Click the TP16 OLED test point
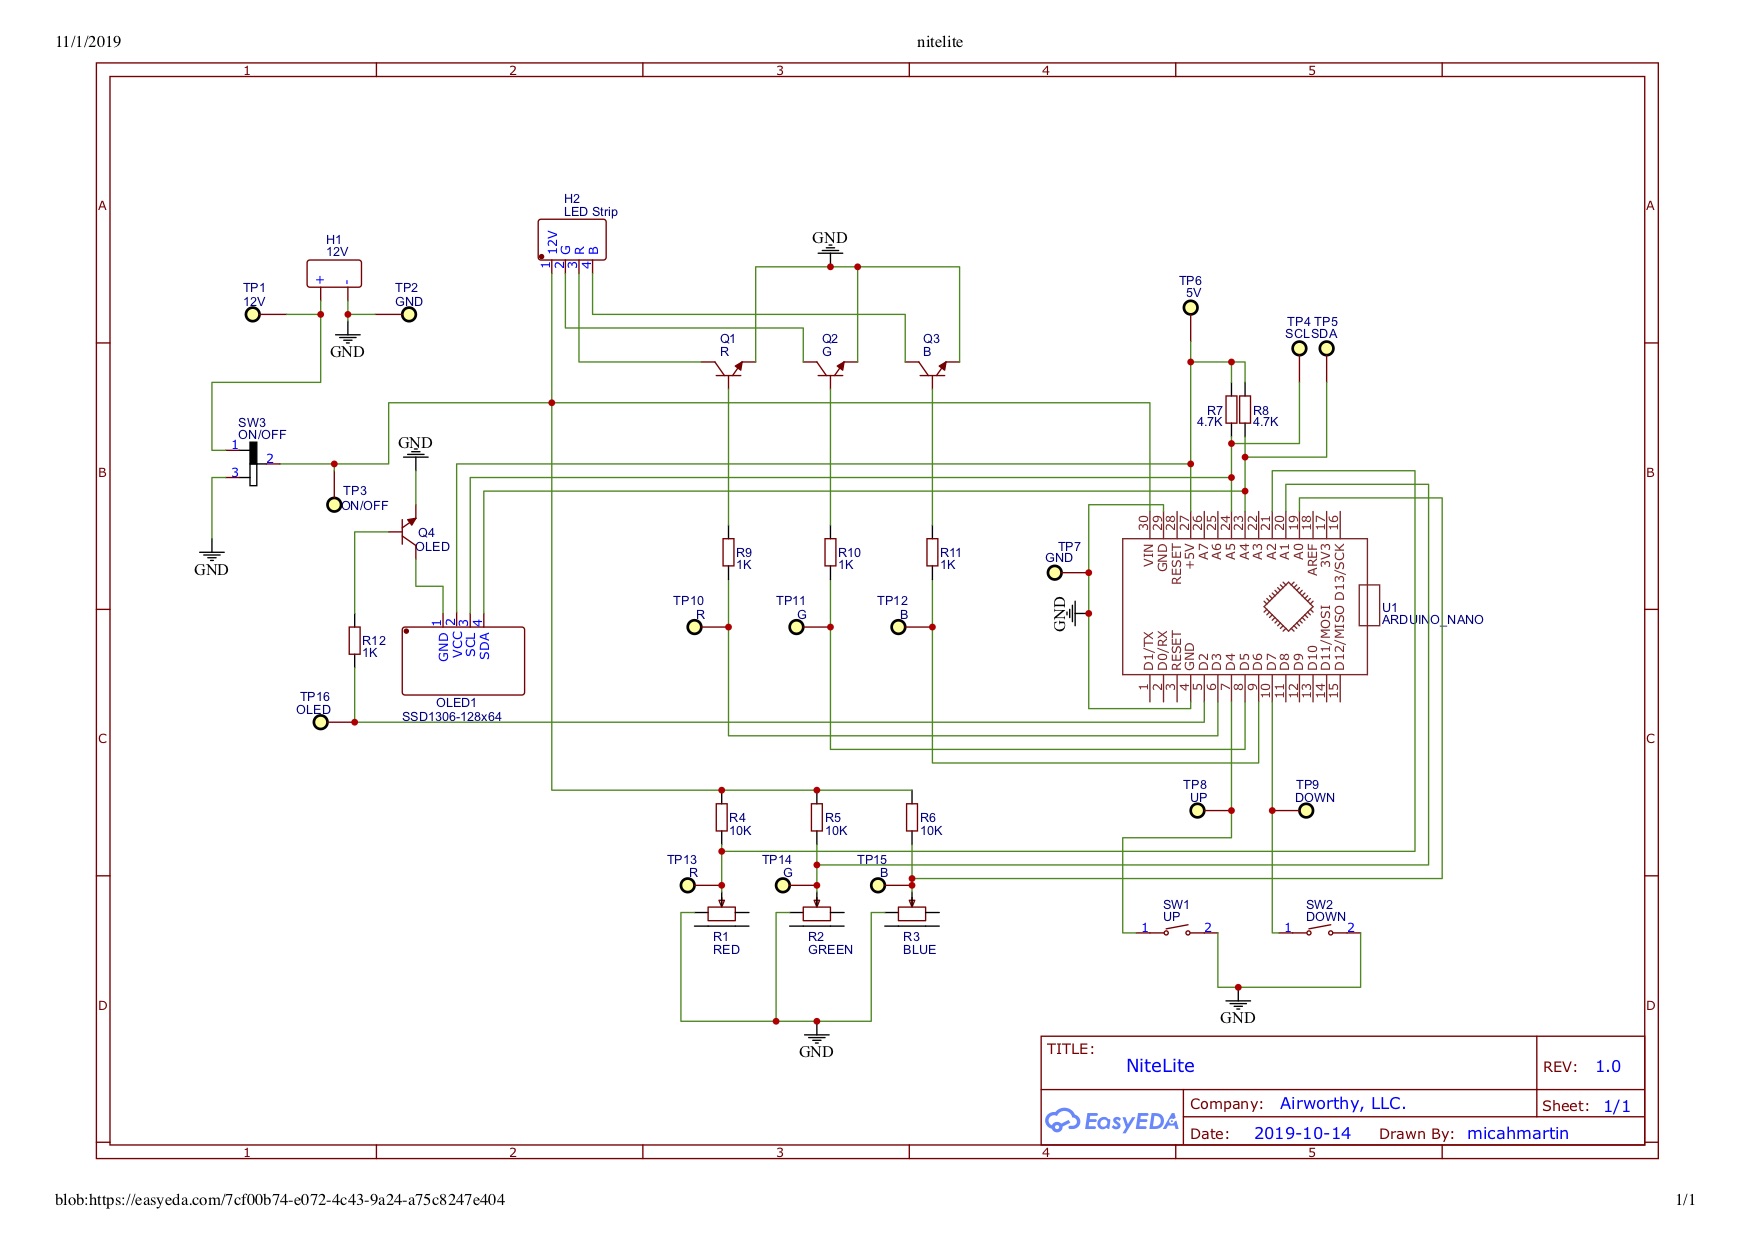The image size is (1753, 1240). click(320, 722)
